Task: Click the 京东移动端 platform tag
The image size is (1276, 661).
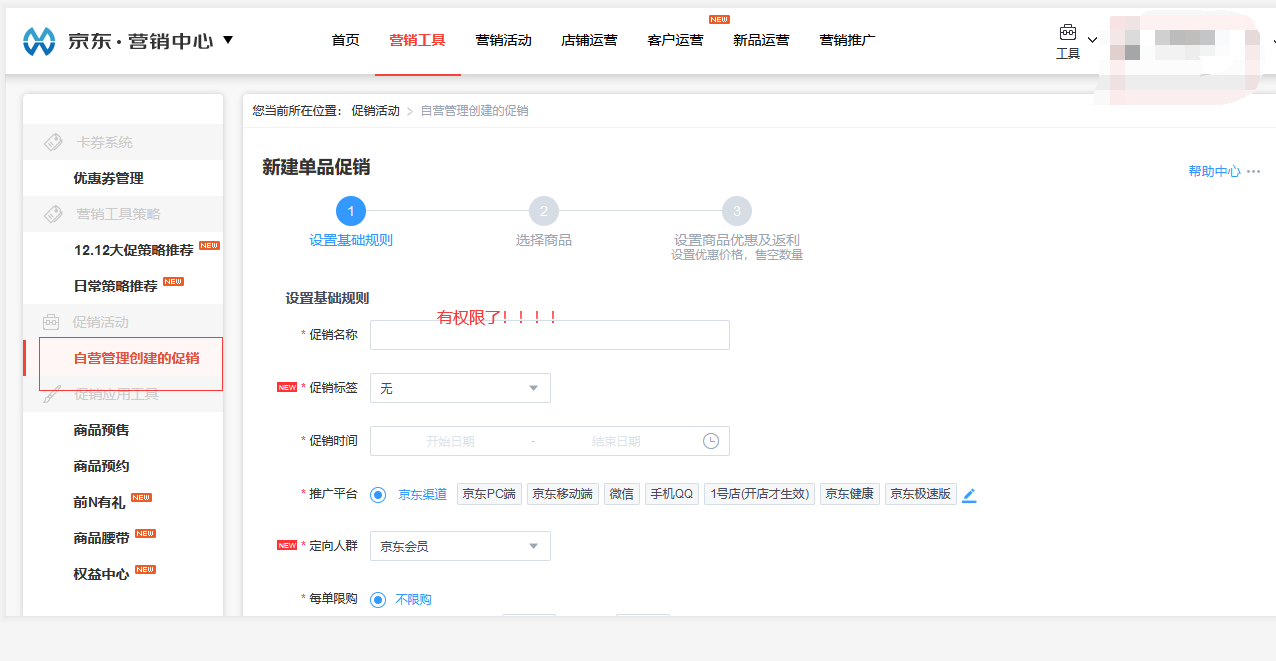Action: coord(563,494)
